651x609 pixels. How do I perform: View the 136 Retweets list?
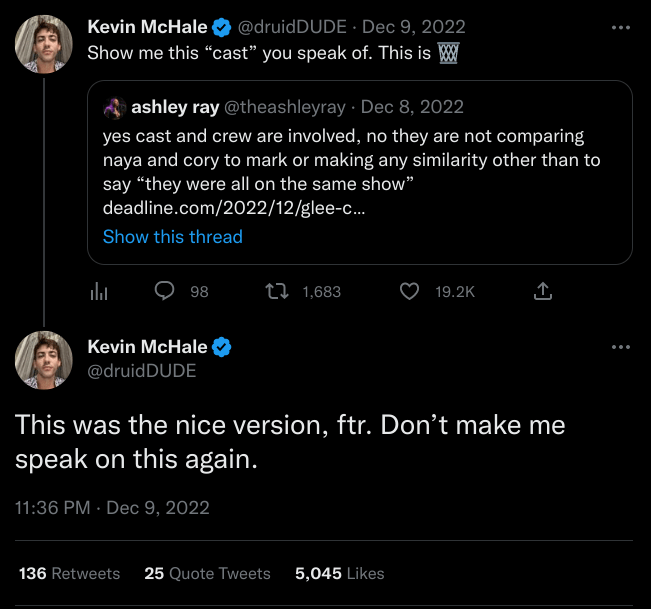[x=70, y=573]
